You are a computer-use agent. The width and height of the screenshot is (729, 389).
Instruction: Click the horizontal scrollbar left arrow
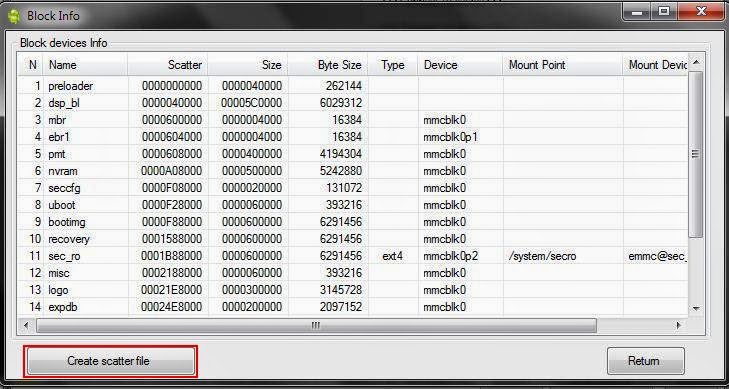click(x=26, y=325)
